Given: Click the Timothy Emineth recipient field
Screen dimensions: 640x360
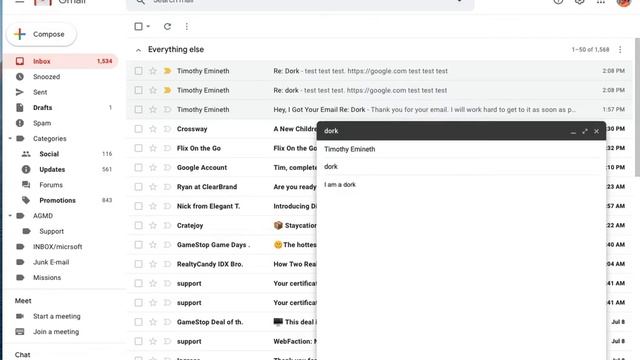Looking at the screenshot, I should [x=461, y=149].
